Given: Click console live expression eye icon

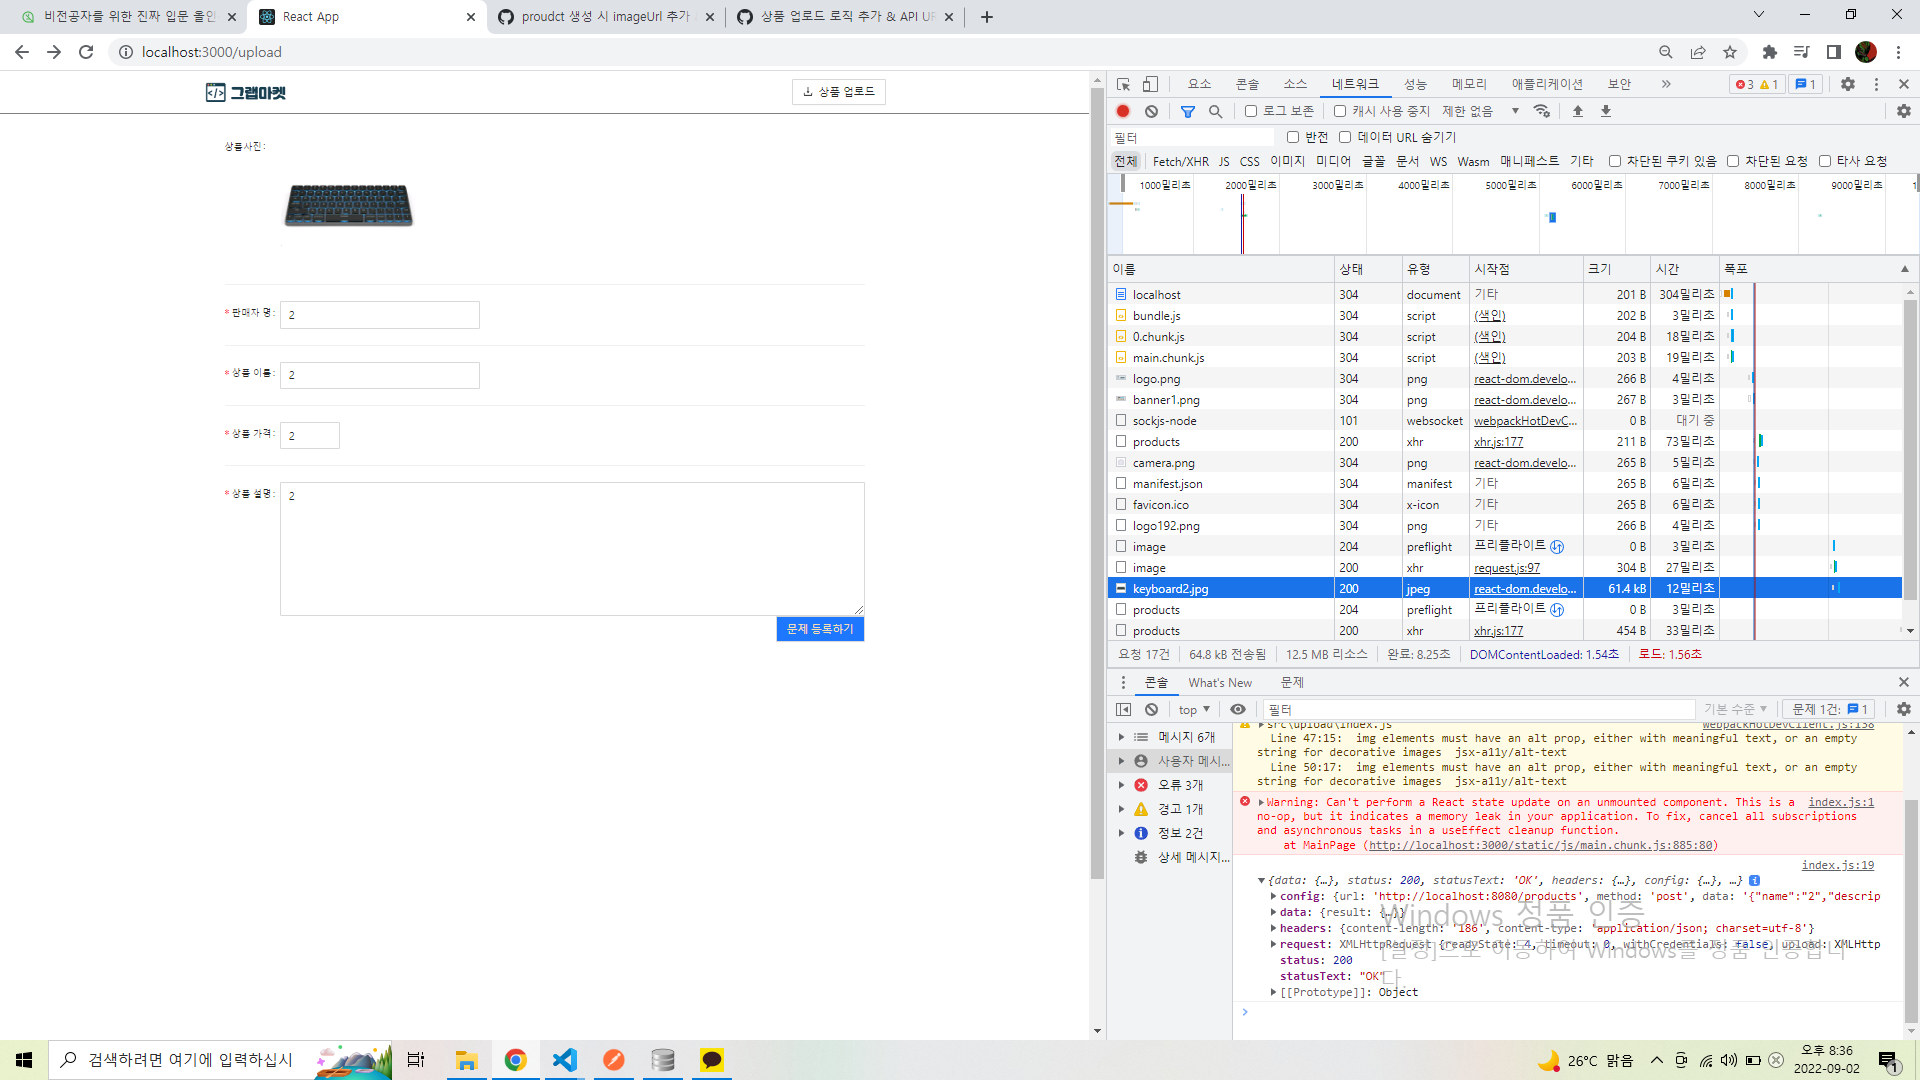Looking at the screenshot, I should pyautogui.click(x=1237, y=709).
